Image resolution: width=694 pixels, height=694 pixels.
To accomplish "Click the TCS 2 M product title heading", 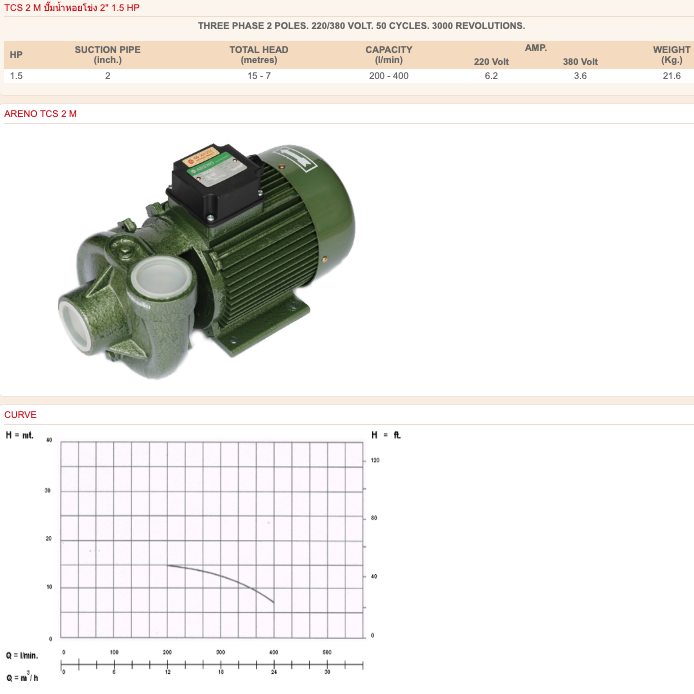I will pos(72,8).
